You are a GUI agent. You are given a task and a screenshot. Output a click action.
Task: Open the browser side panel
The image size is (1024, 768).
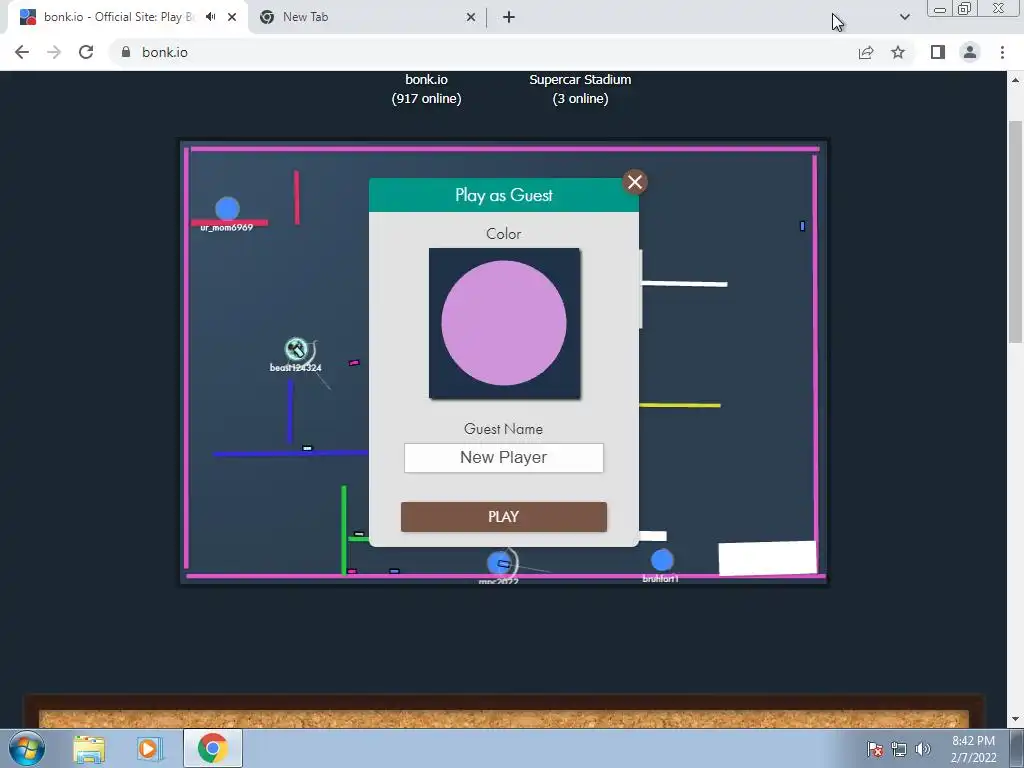938,52
